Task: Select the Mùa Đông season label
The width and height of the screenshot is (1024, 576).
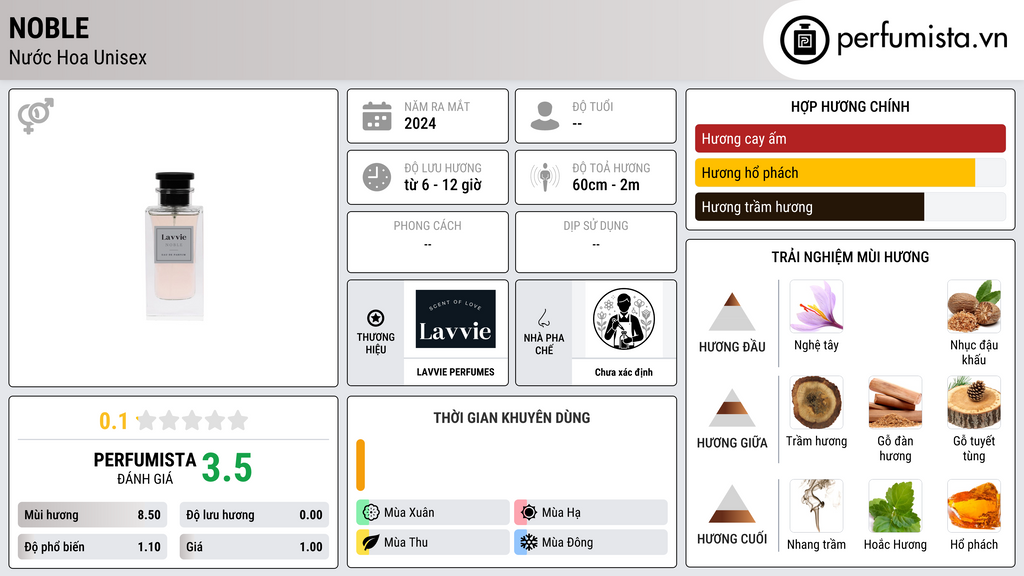Action: pyautogui.click(x=568, y=542)
